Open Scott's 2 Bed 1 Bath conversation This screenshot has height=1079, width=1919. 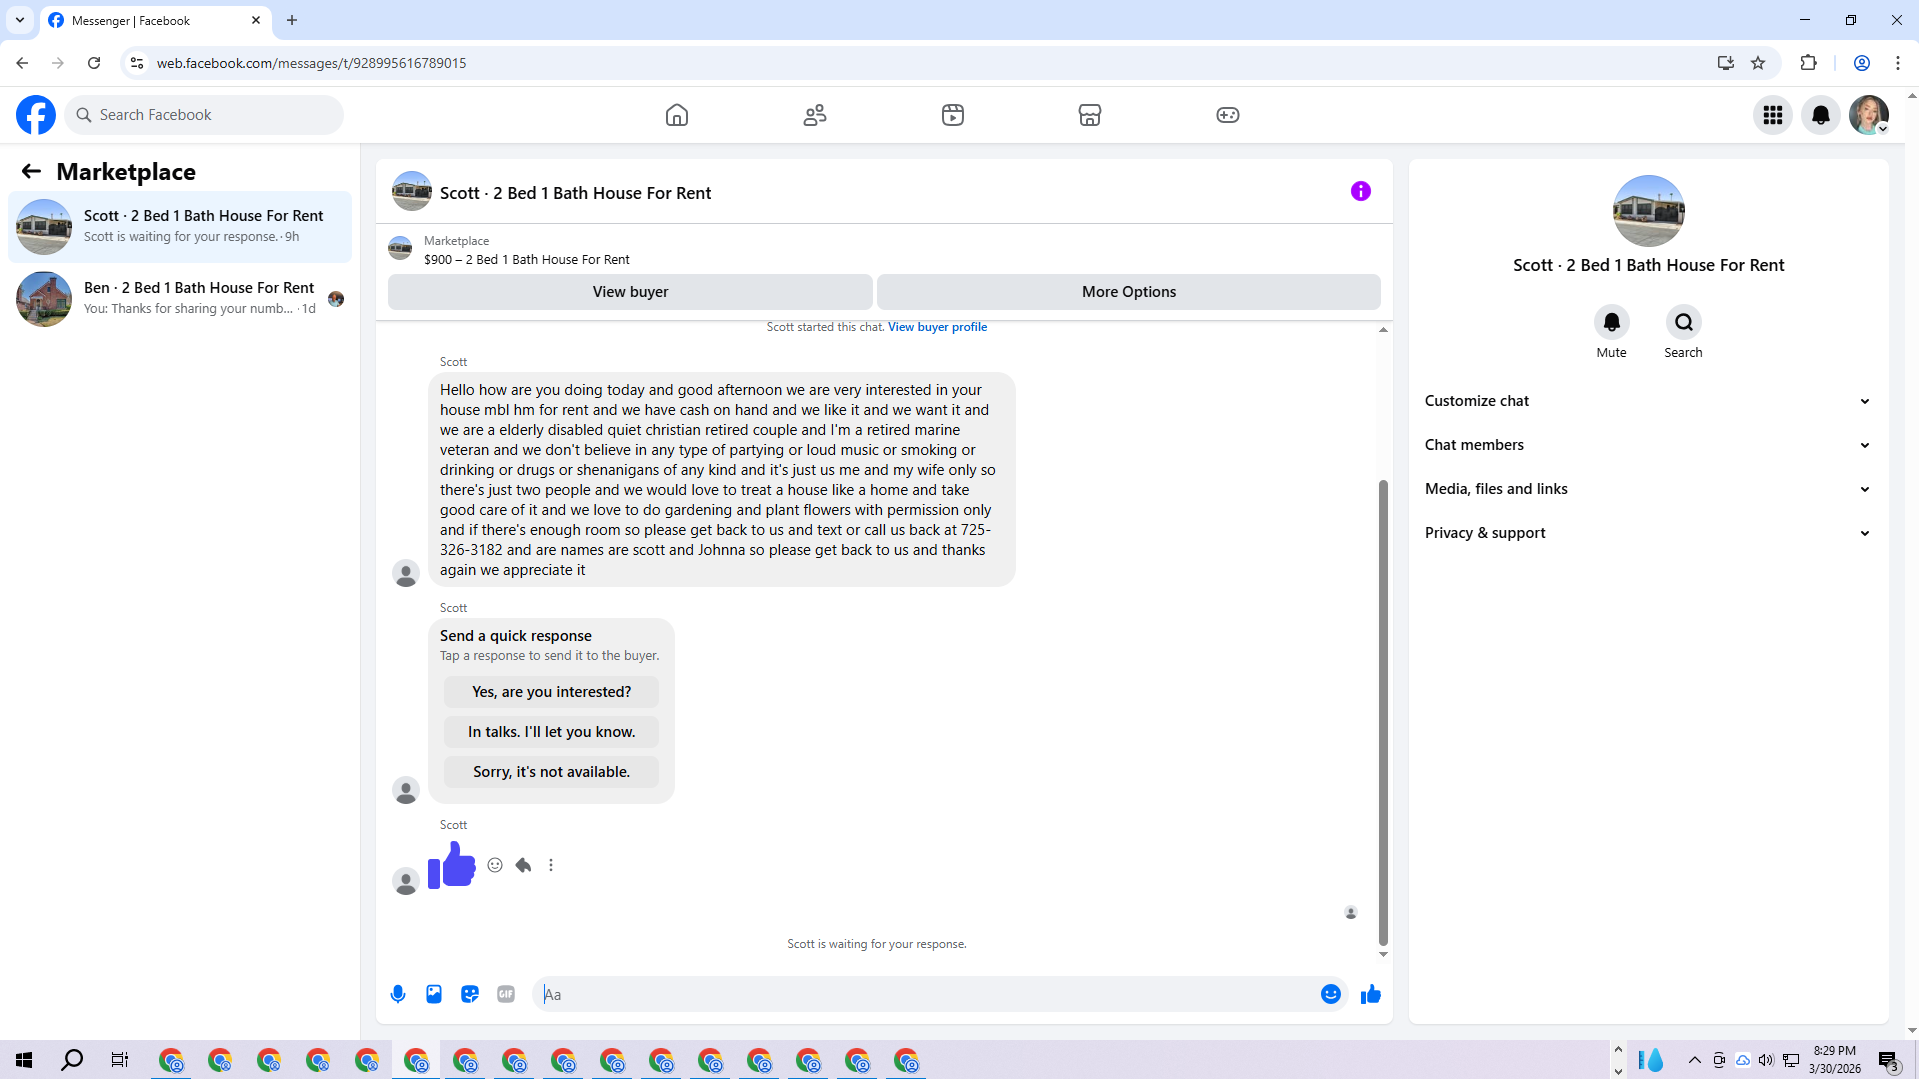point(180,227)
